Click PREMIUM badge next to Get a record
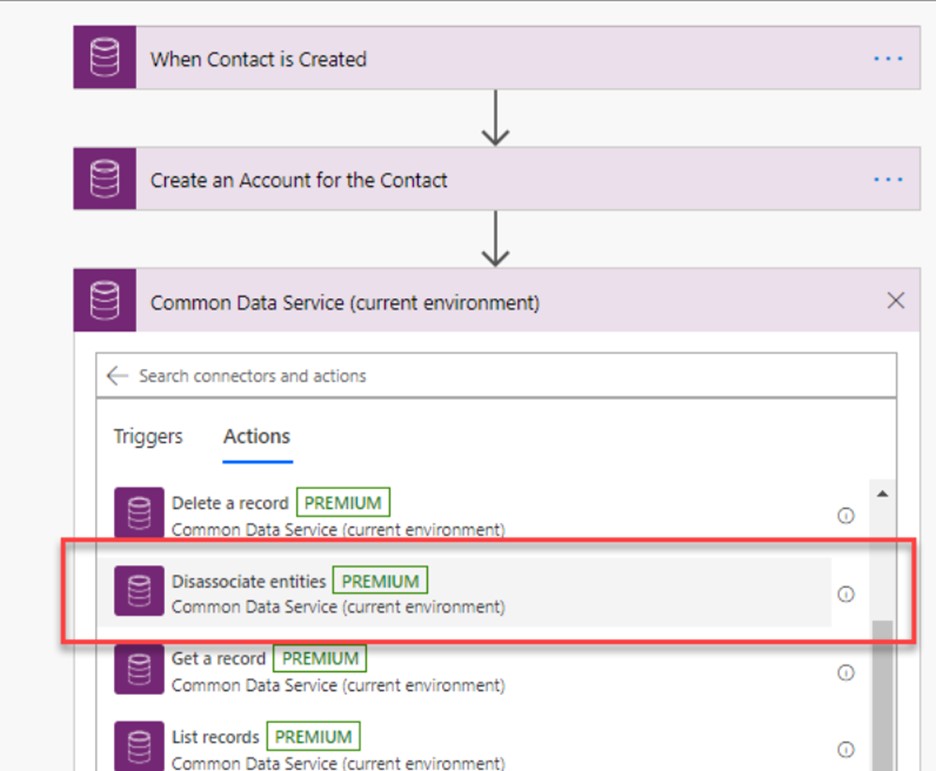This screenshot has width=936, height=771. pyautogui.click(x=320, y=658)
